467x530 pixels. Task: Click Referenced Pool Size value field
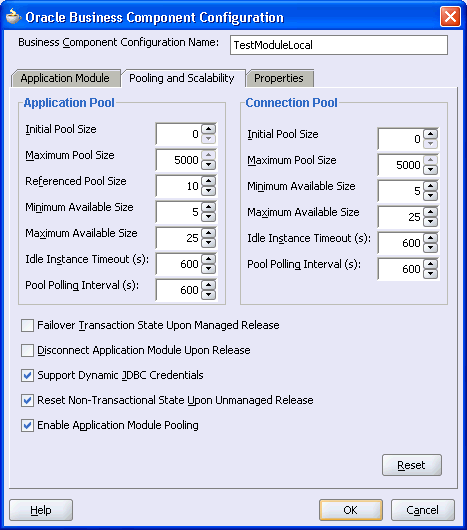pos(179,186)
